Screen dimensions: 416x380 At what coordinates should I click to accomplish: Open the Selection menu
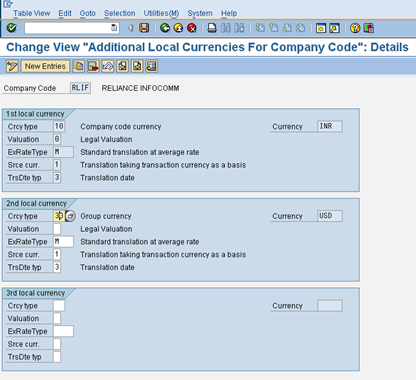(x=120, y=13)
